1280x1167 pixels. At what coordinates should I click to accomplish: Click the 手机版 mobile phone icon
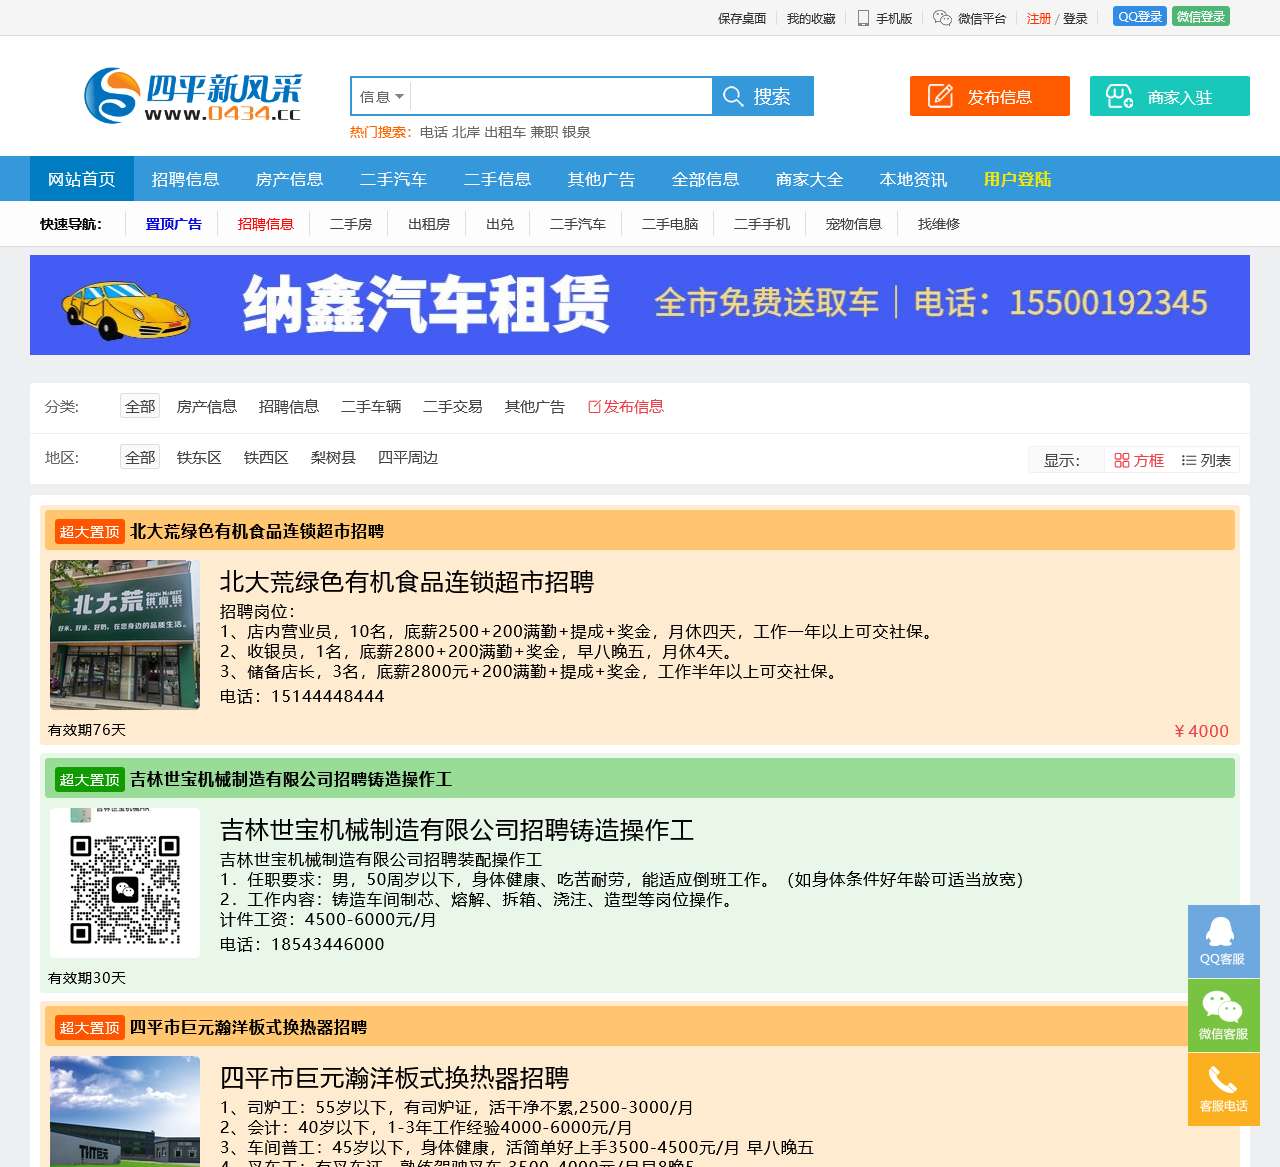863,18
